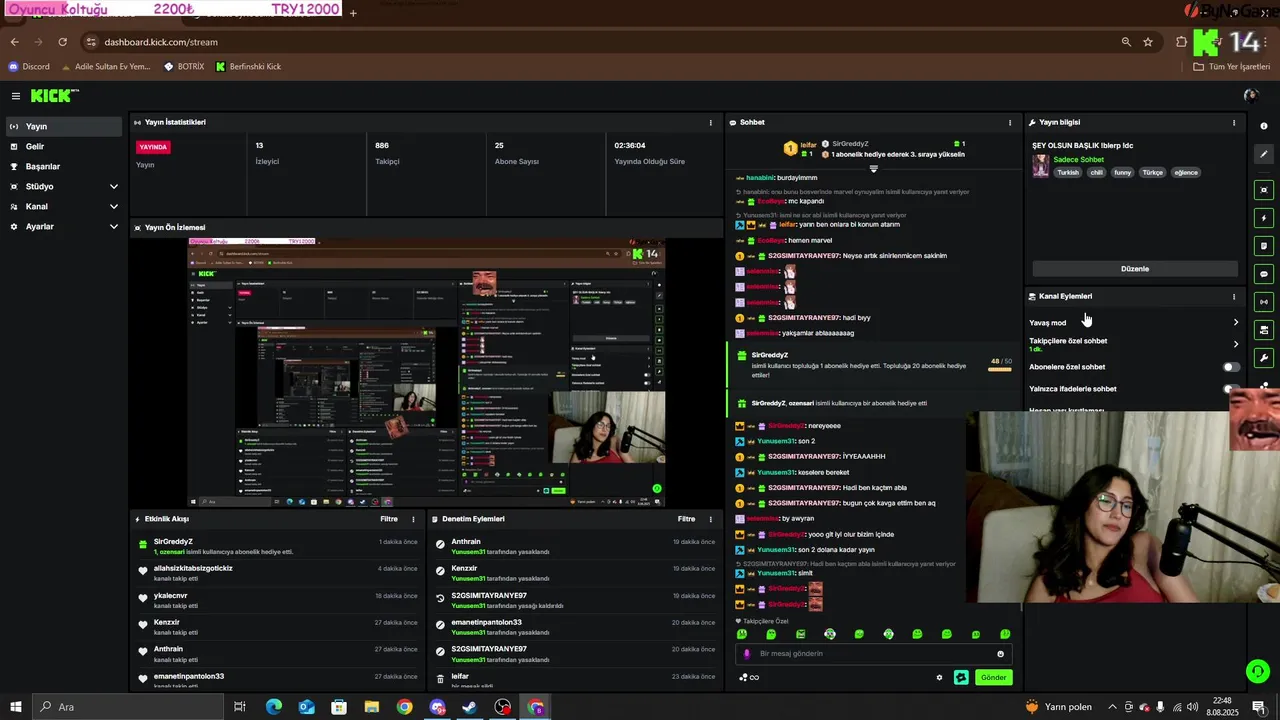
Task: Expand the chat leaderboard down arrow
Action: click(x=873, y=168)
